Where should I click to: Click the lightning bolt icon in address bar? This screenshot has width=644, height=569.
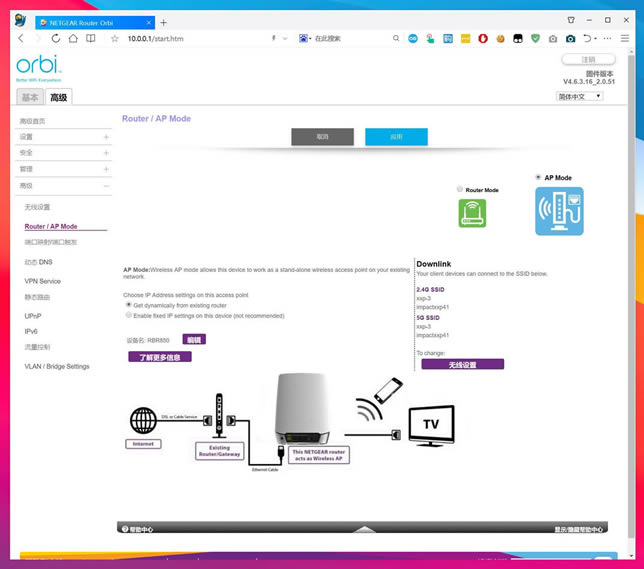pyautogui.click(x=274, y=38)
